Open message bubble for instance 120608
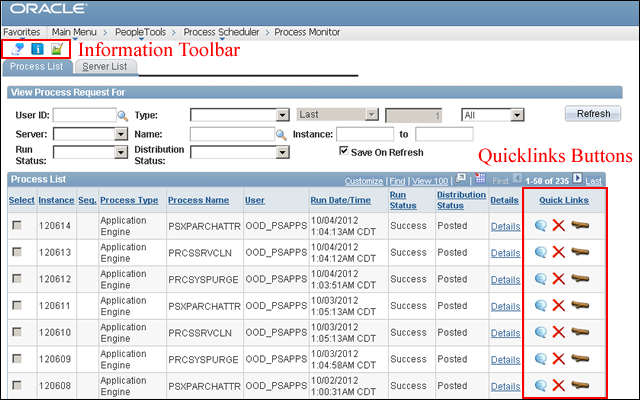The height and width of the screenshot is (400, 640). point(541,385)
